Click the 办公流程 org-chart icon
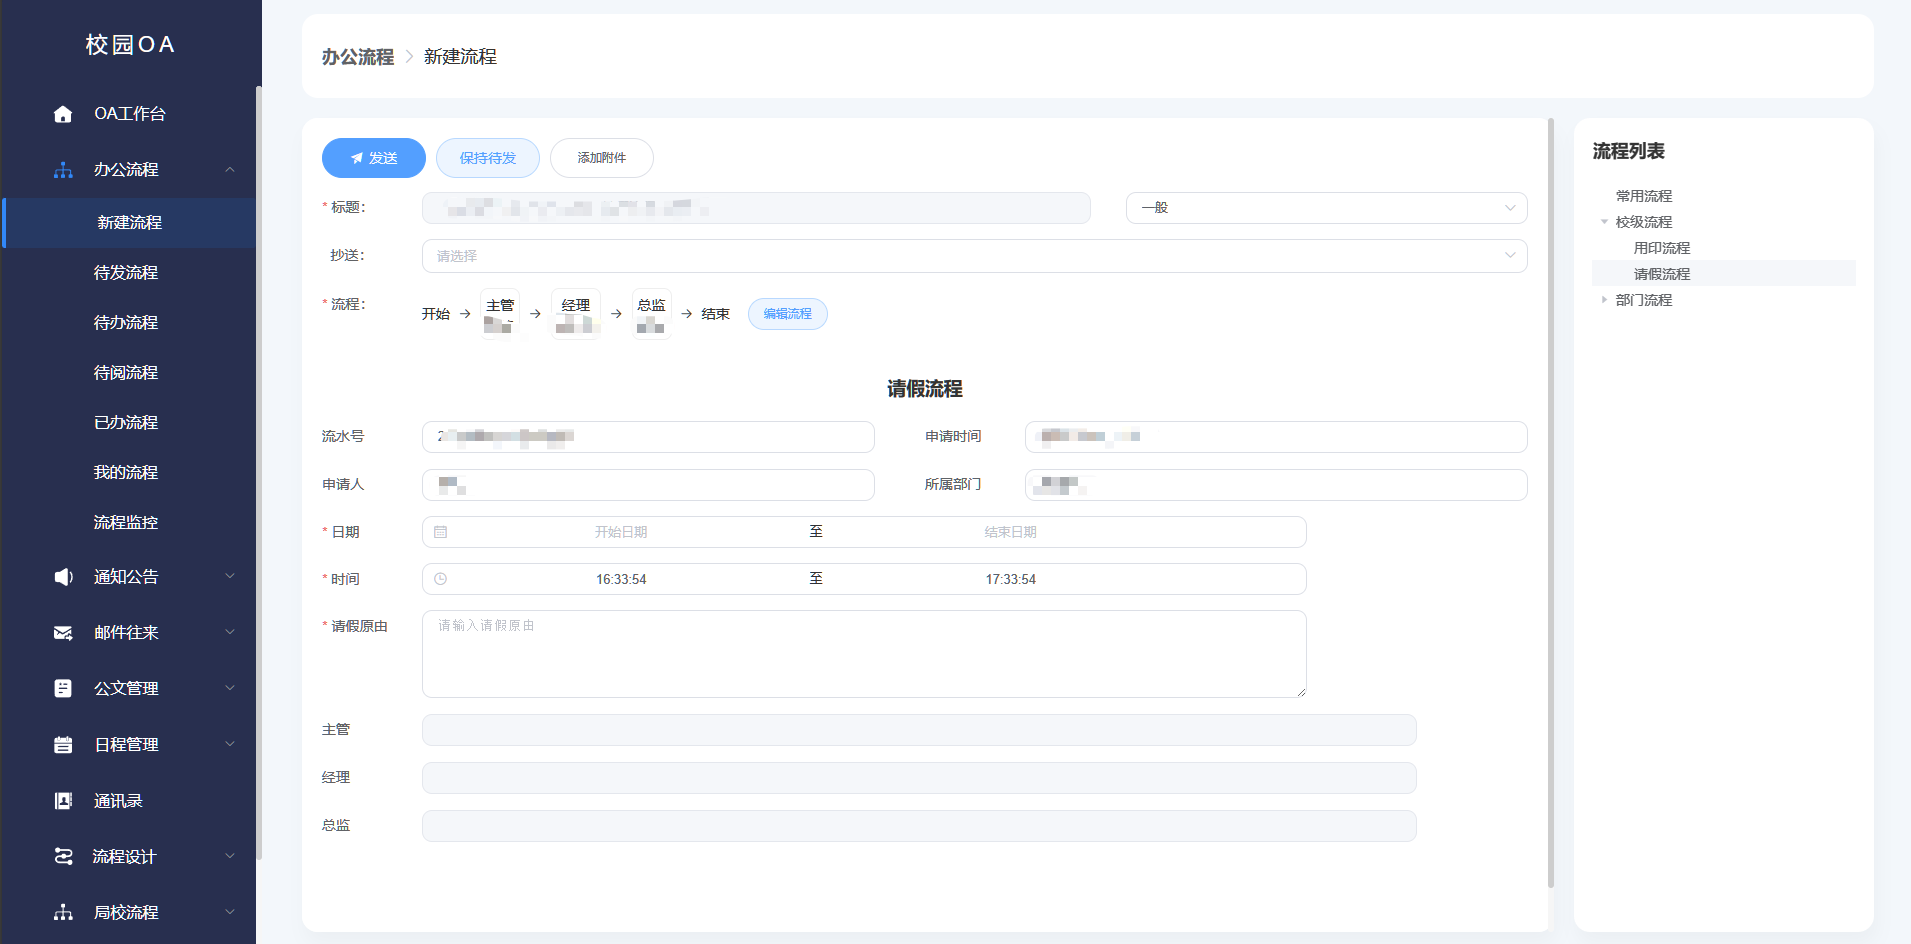The image size is (1911, 944). pyautogui.click(x=63, y=170)
